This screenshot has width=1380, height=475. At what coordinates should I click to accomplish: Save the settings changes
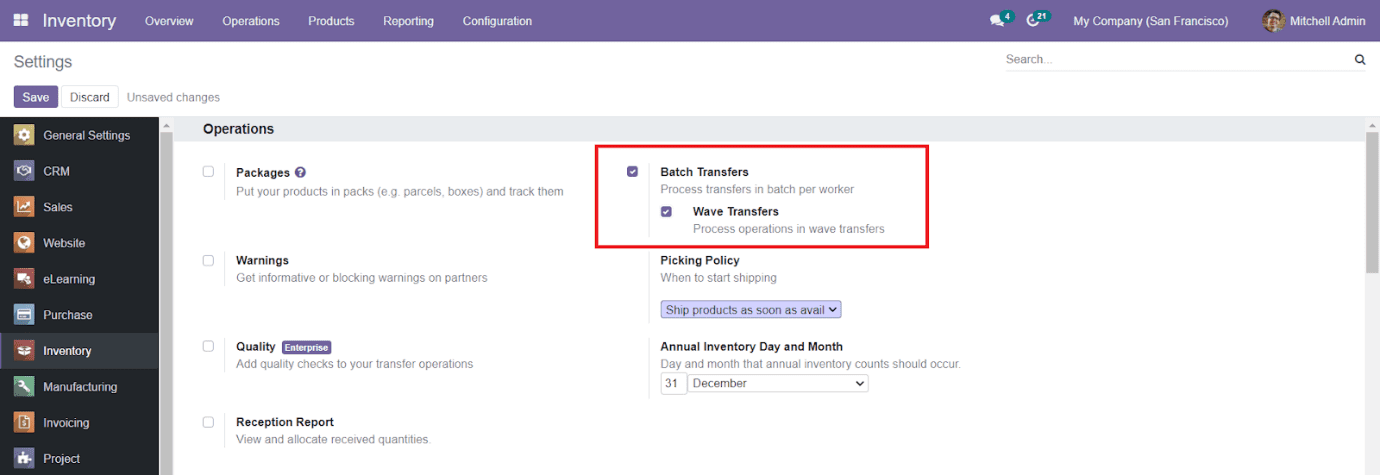[35, 97]
